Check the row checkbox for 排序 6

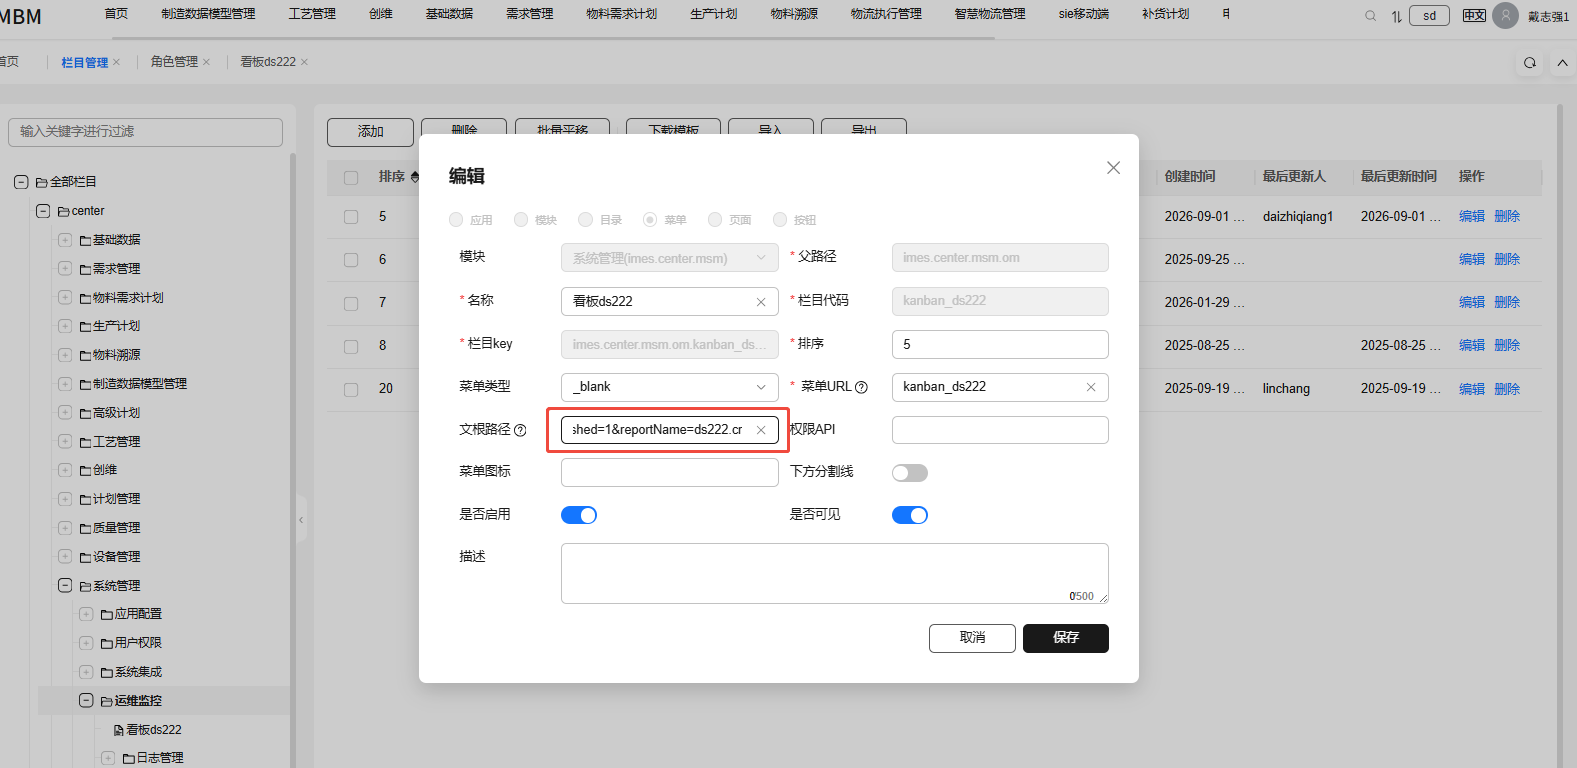tap(351, 260)
